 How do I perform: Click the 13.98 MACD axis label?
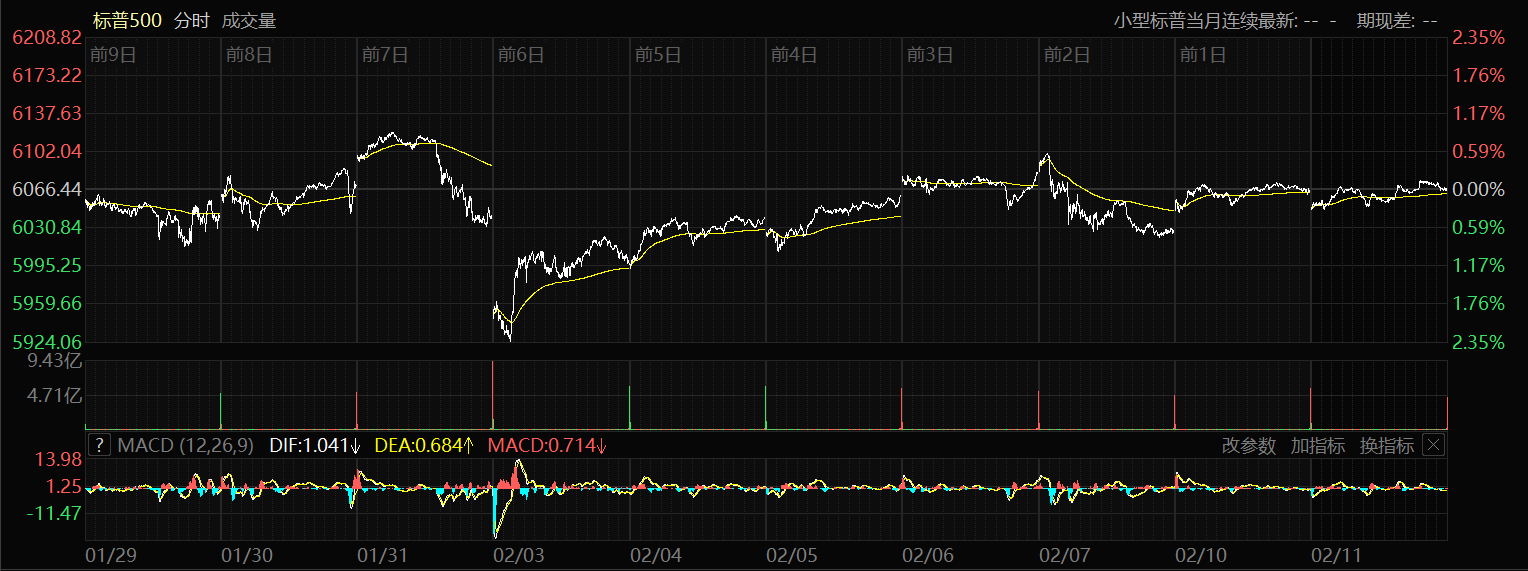[x=58, y=460]
